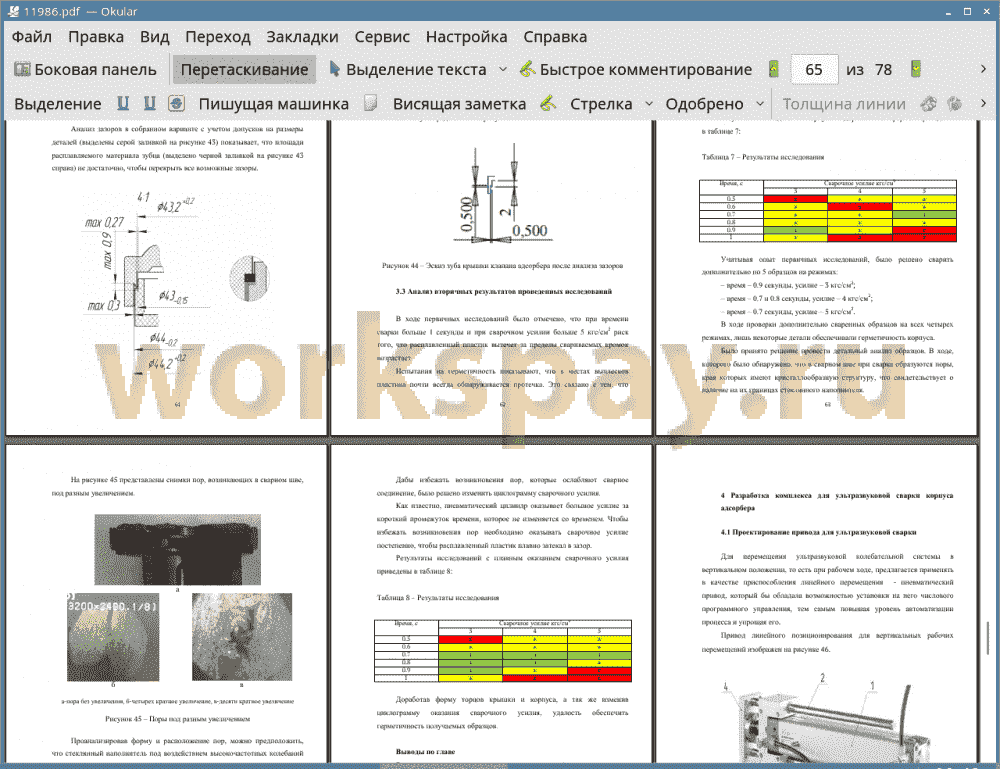The image size is (1000, 769).
Task: Open the Толщина линии line width option
Action: (844, 104)
